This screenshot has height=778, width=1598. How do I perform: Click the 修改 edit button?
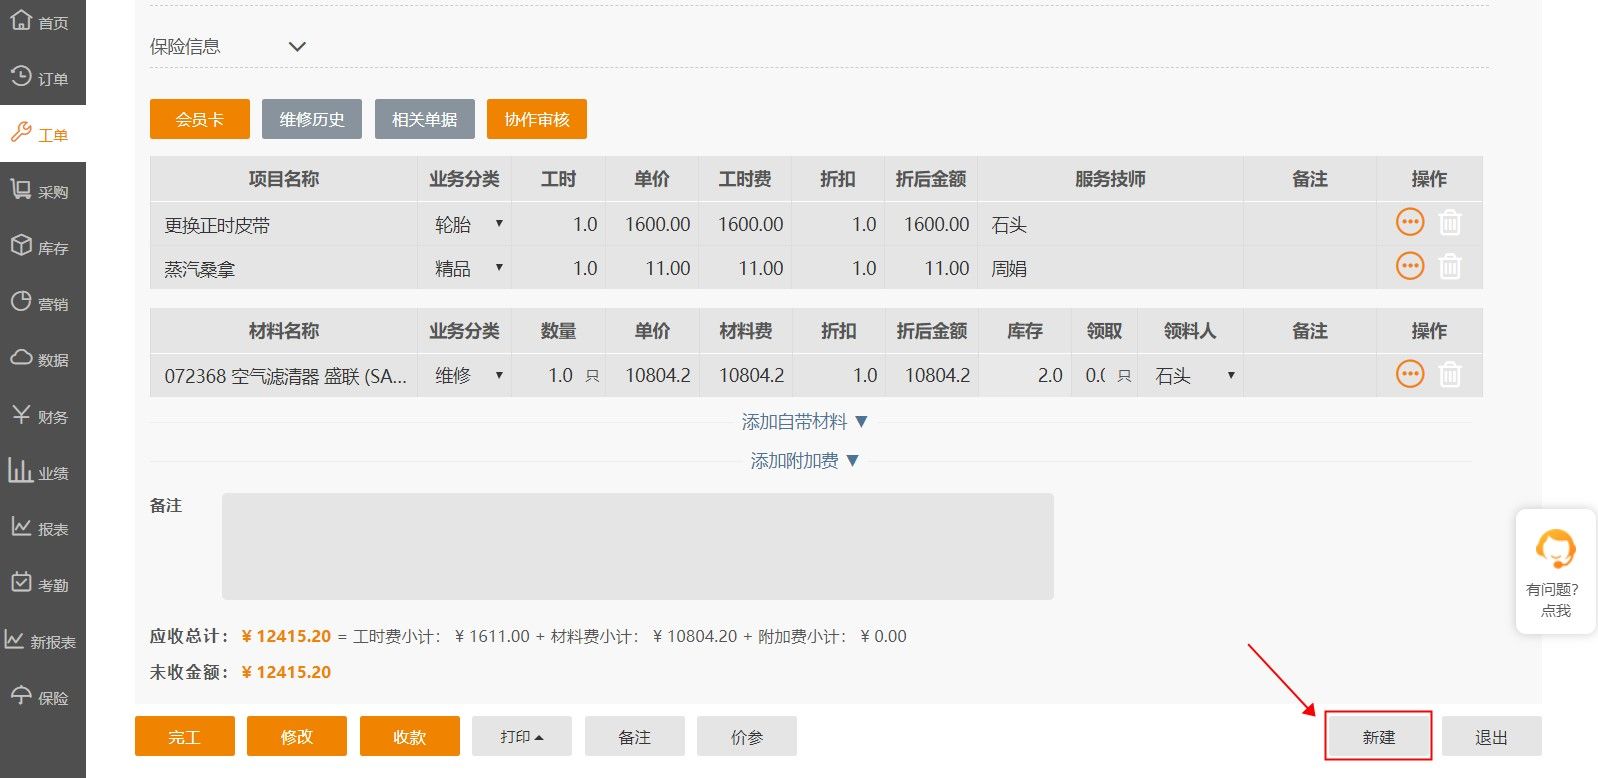point(297,736)
